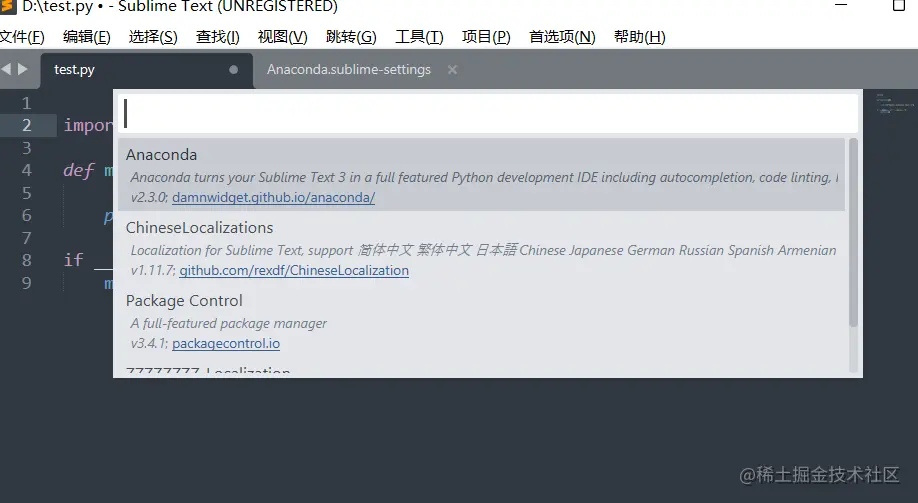
Task: Minimize the Sublime Text window
Action: (841, 5)
